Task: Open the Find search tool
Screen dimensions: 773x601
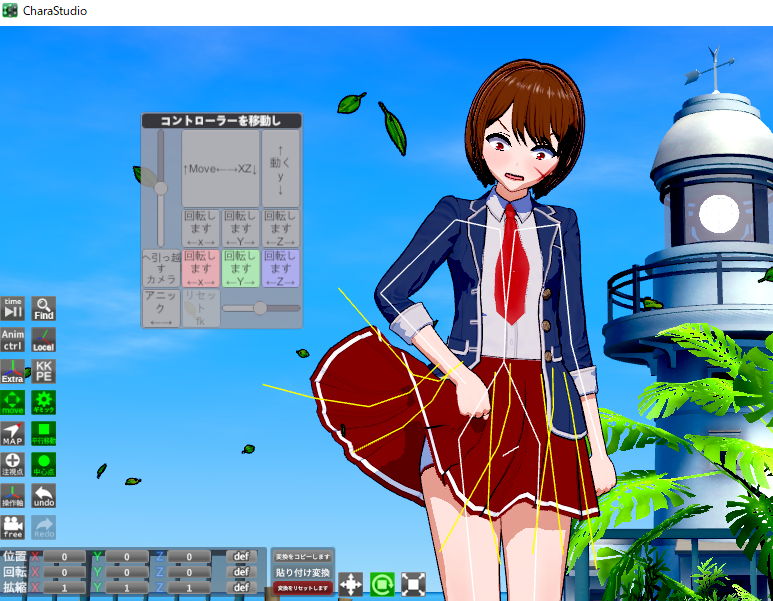Action: tap(43, 308)
